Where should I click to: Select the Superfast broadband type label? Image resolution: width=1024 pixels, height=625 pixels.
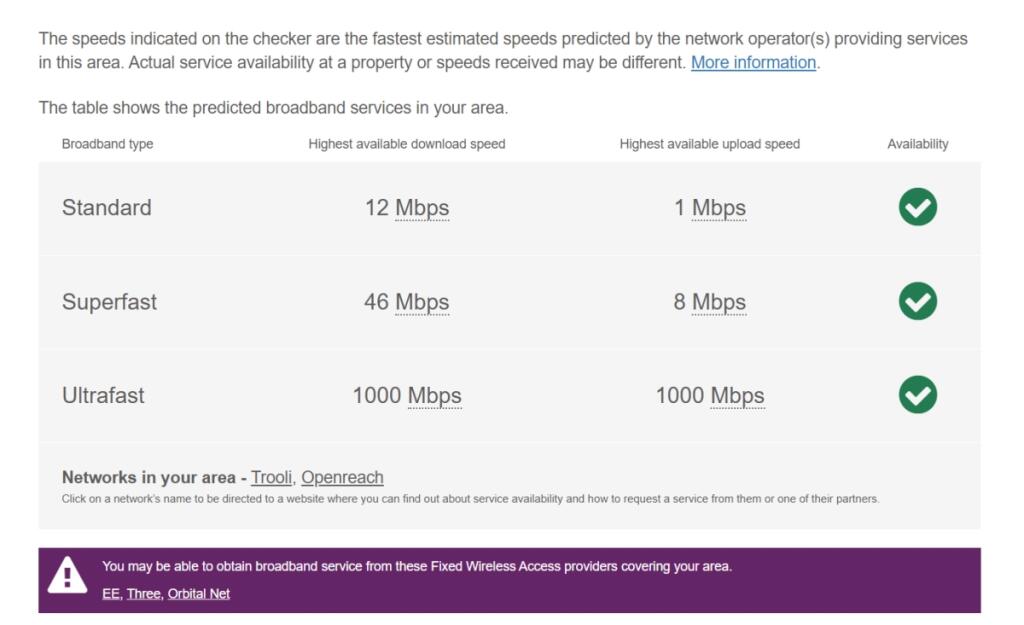pyautogui.click(x=109, y=302)
